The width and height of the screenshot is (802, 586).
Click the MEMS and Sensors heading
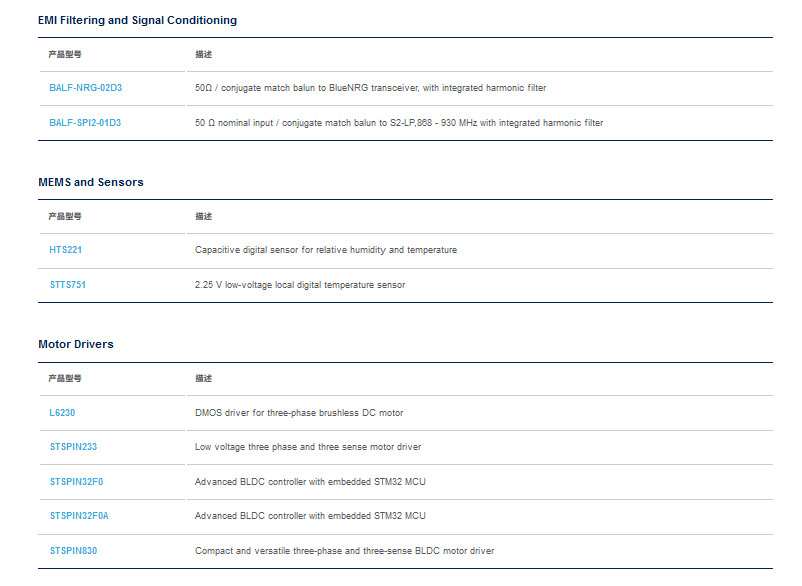[91, 183]
